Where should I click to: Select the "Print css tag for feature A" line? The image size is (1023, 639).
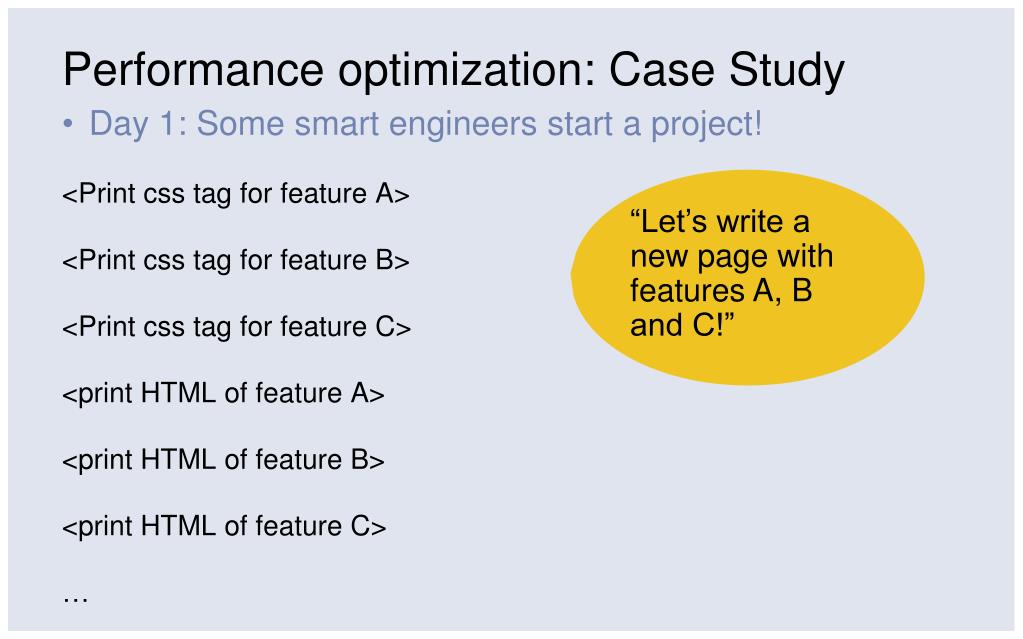click(236, 194)
